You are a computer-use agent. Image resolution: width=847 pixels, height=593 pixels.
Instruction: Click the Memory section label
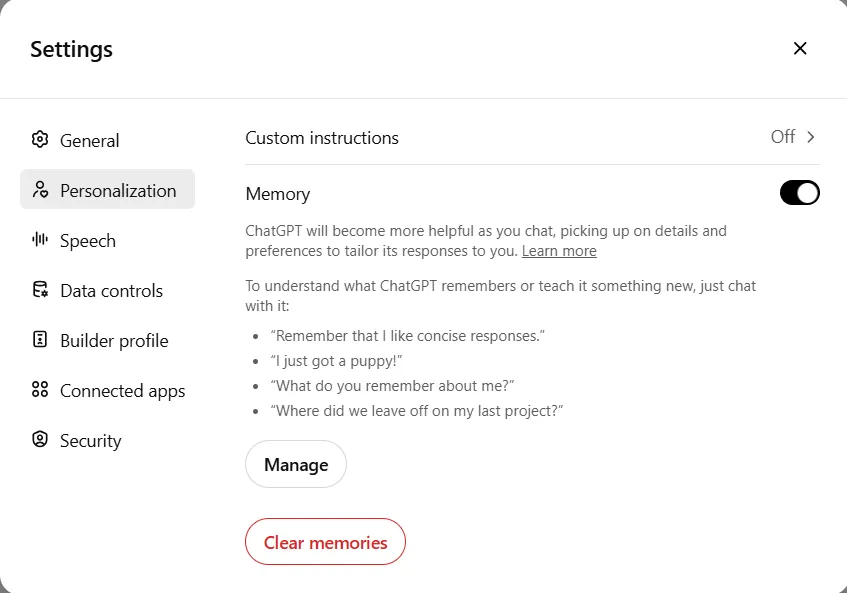(x=278, y=194)
